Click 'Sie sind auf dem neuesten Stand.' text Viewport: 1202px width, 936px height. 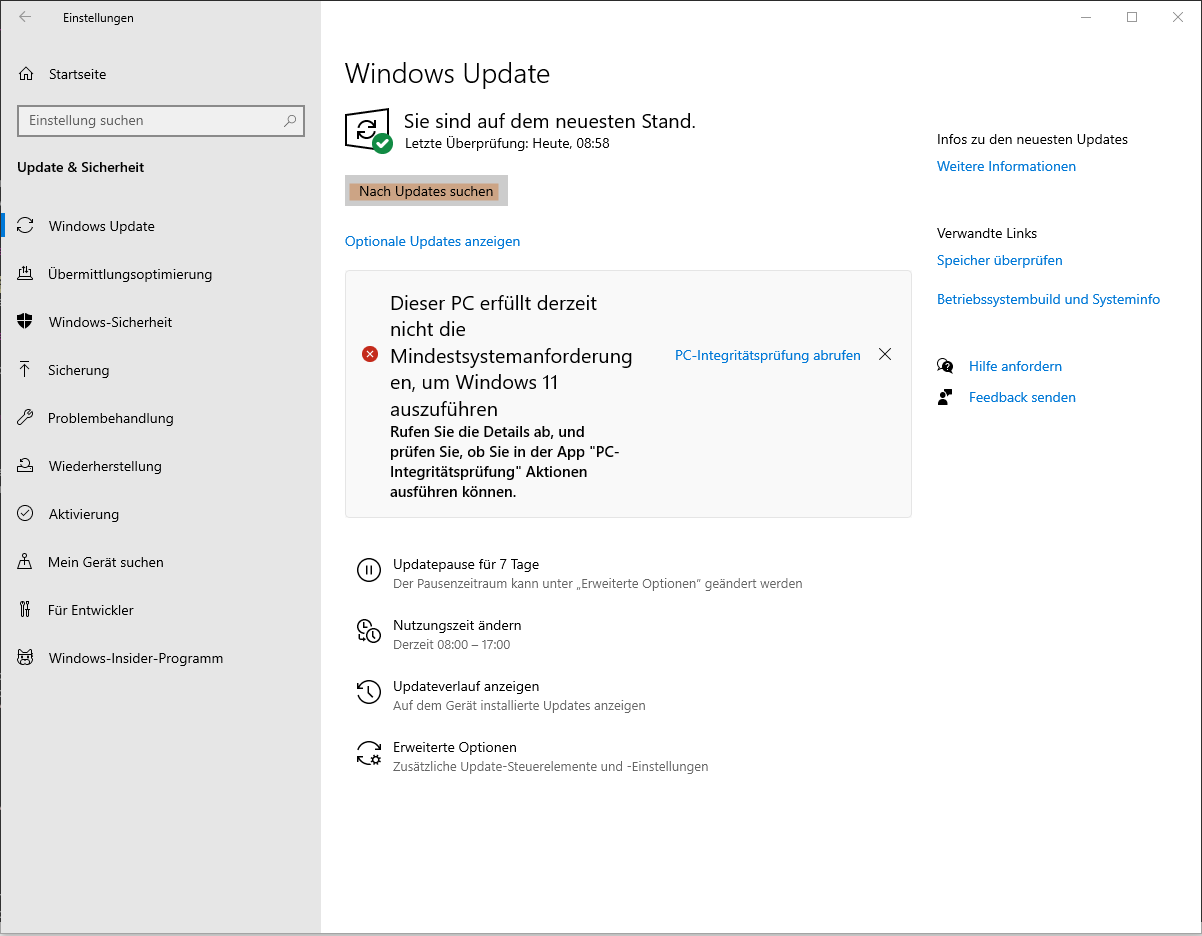[x=549, y=121]
